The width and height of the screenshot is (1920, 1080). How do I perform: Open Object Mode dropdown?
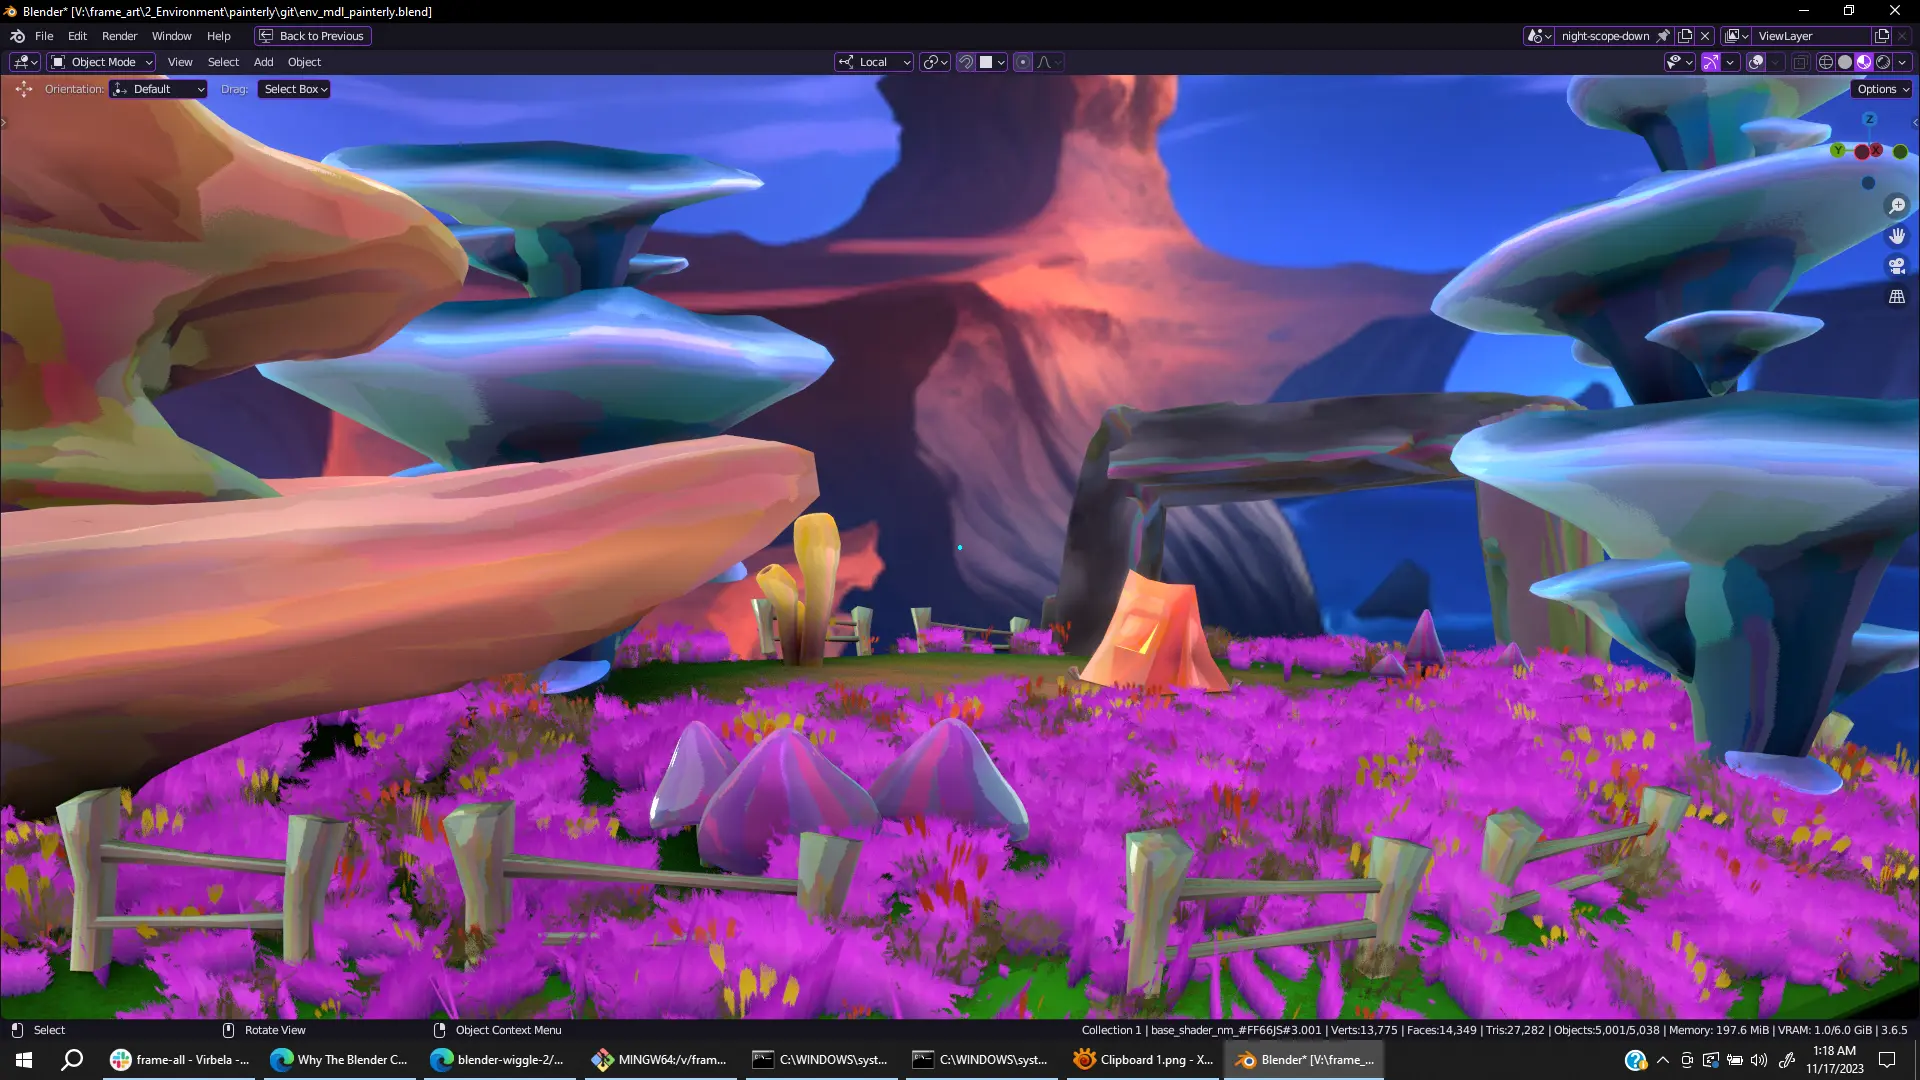pyautogui.click(x=102, y=62)
